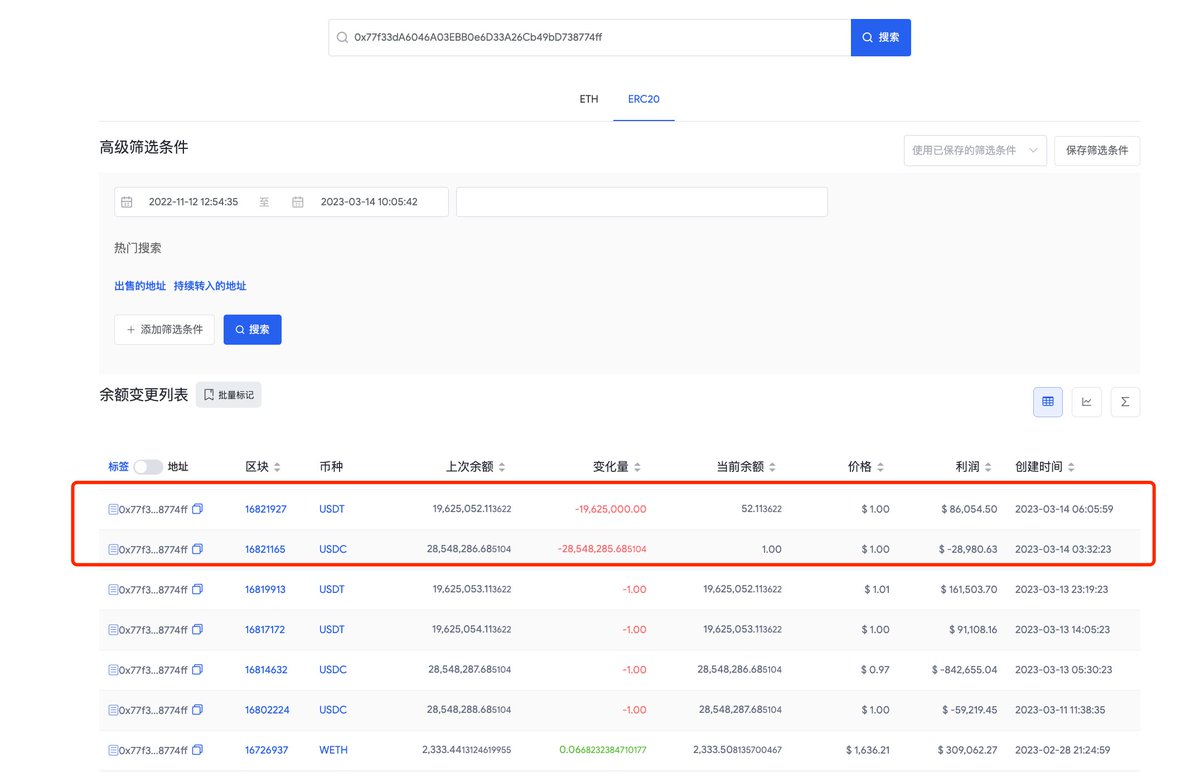Click the label icon in block 16726937 row

(113, 749)
